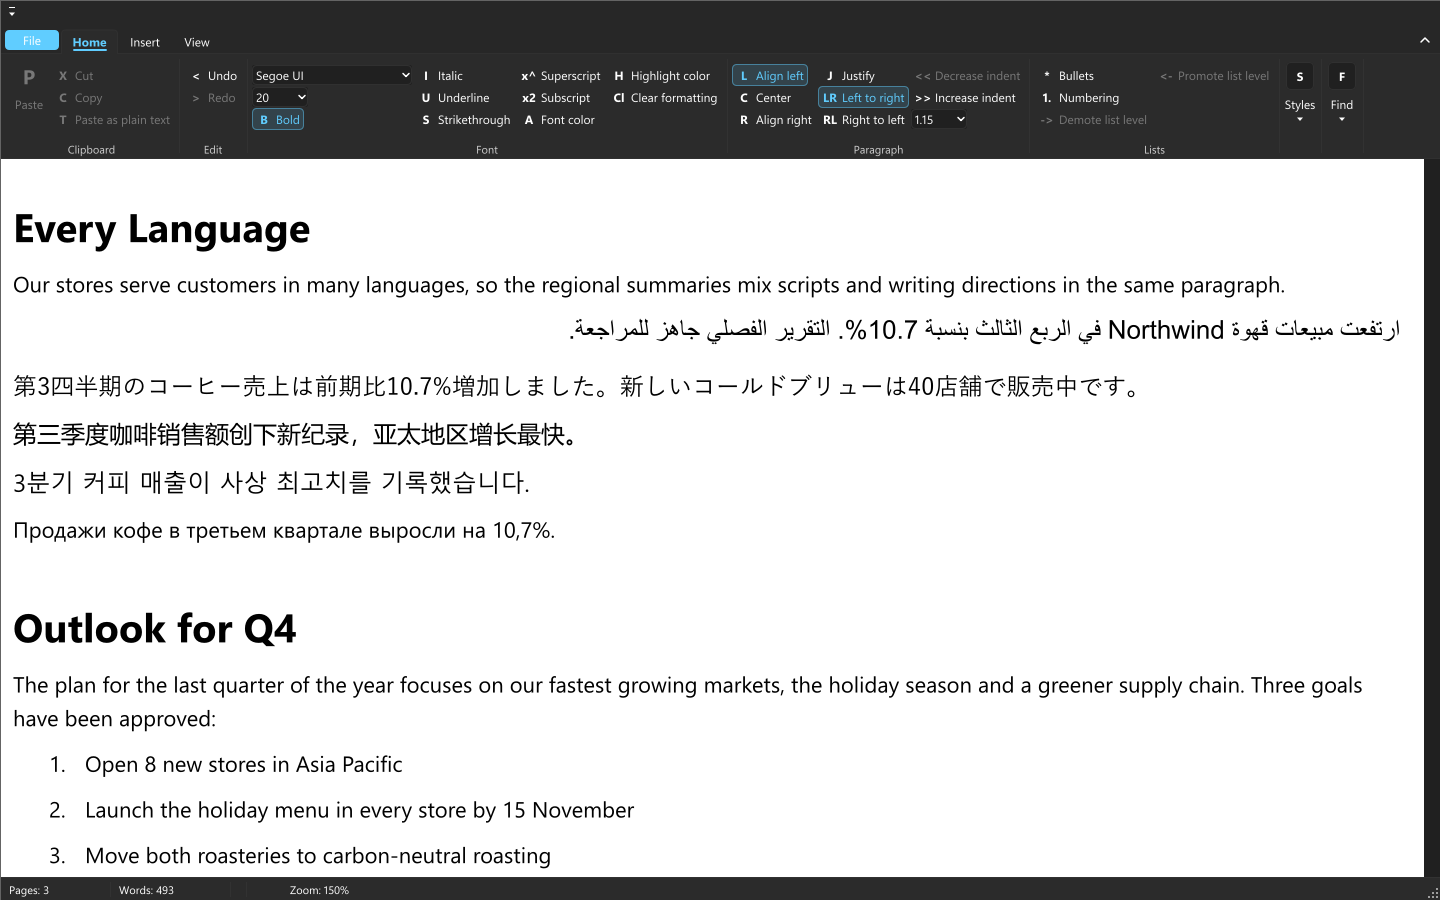This screenshot has height=900, width=1440.
Task: Apply Bullets list formatting
Action: [1067, 76]
